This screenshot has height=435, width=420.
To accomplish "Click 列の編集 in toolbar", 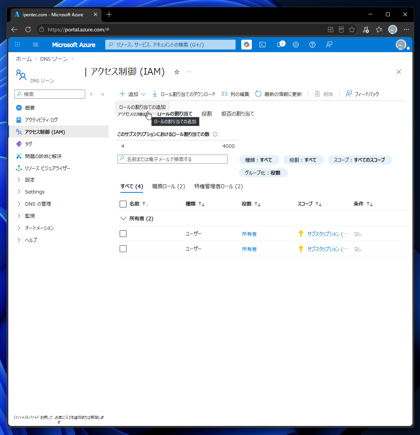I will tap(235, 94).
